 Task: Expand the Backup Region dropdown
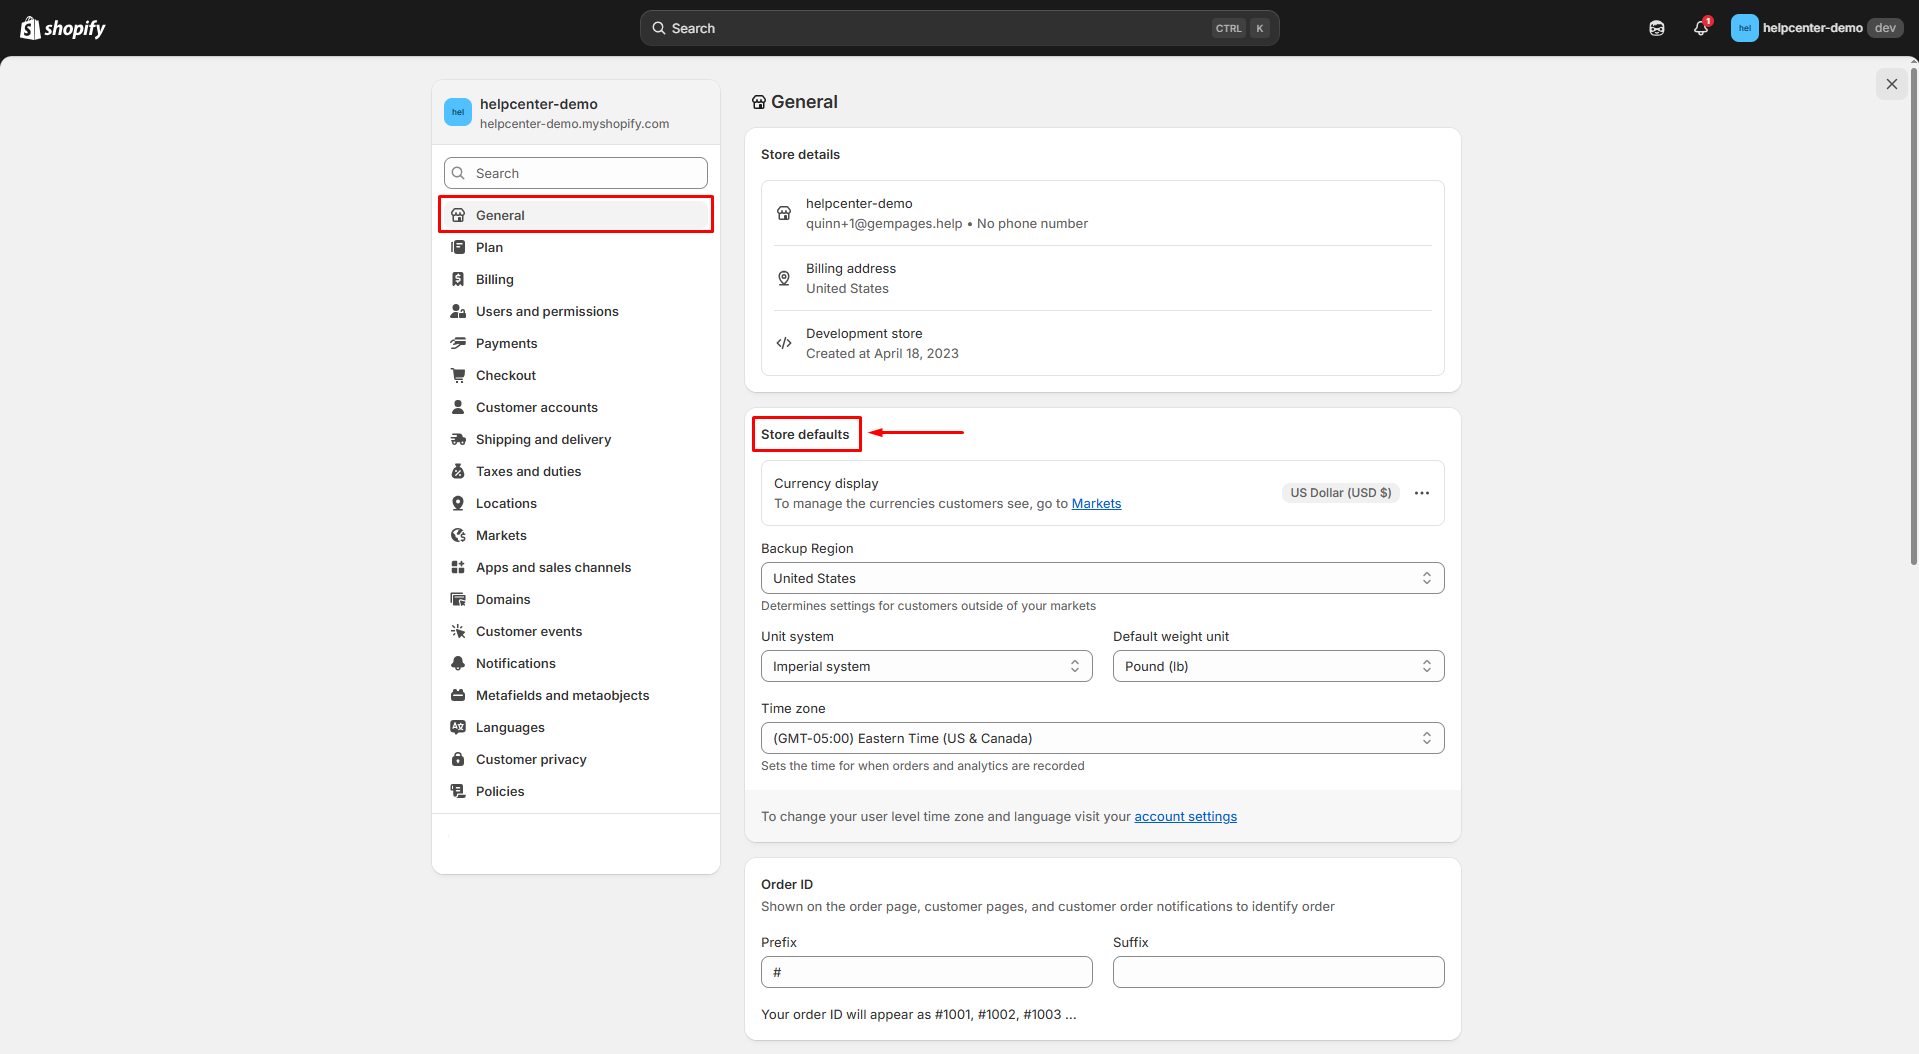(x=1102, y=578)
